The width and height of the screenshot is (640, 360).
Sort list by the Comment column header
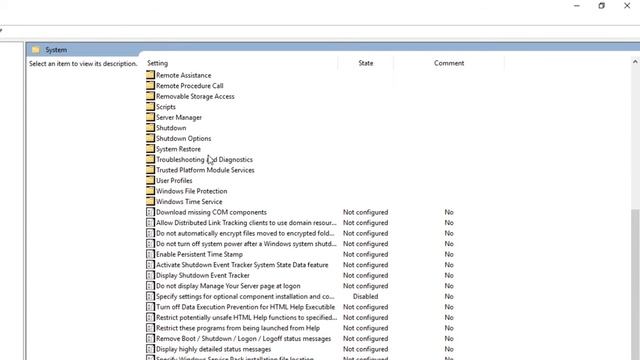coord(449,63)
